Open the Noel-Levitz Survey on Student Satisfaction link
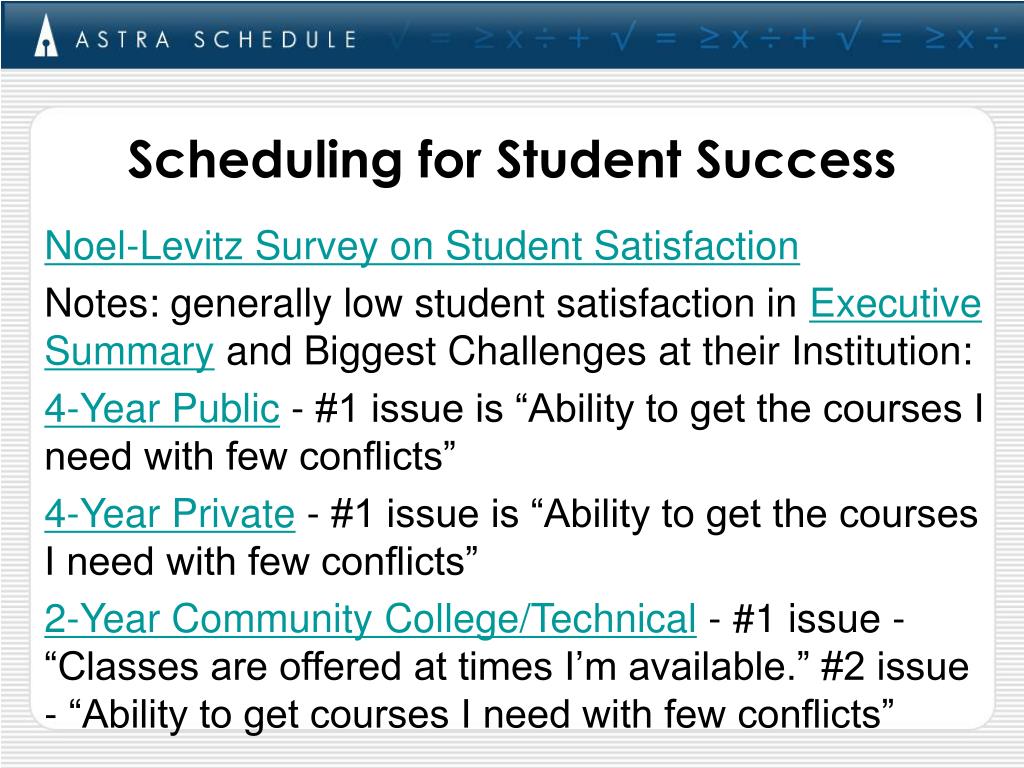 pyautogui.click(x=422, y=246)
